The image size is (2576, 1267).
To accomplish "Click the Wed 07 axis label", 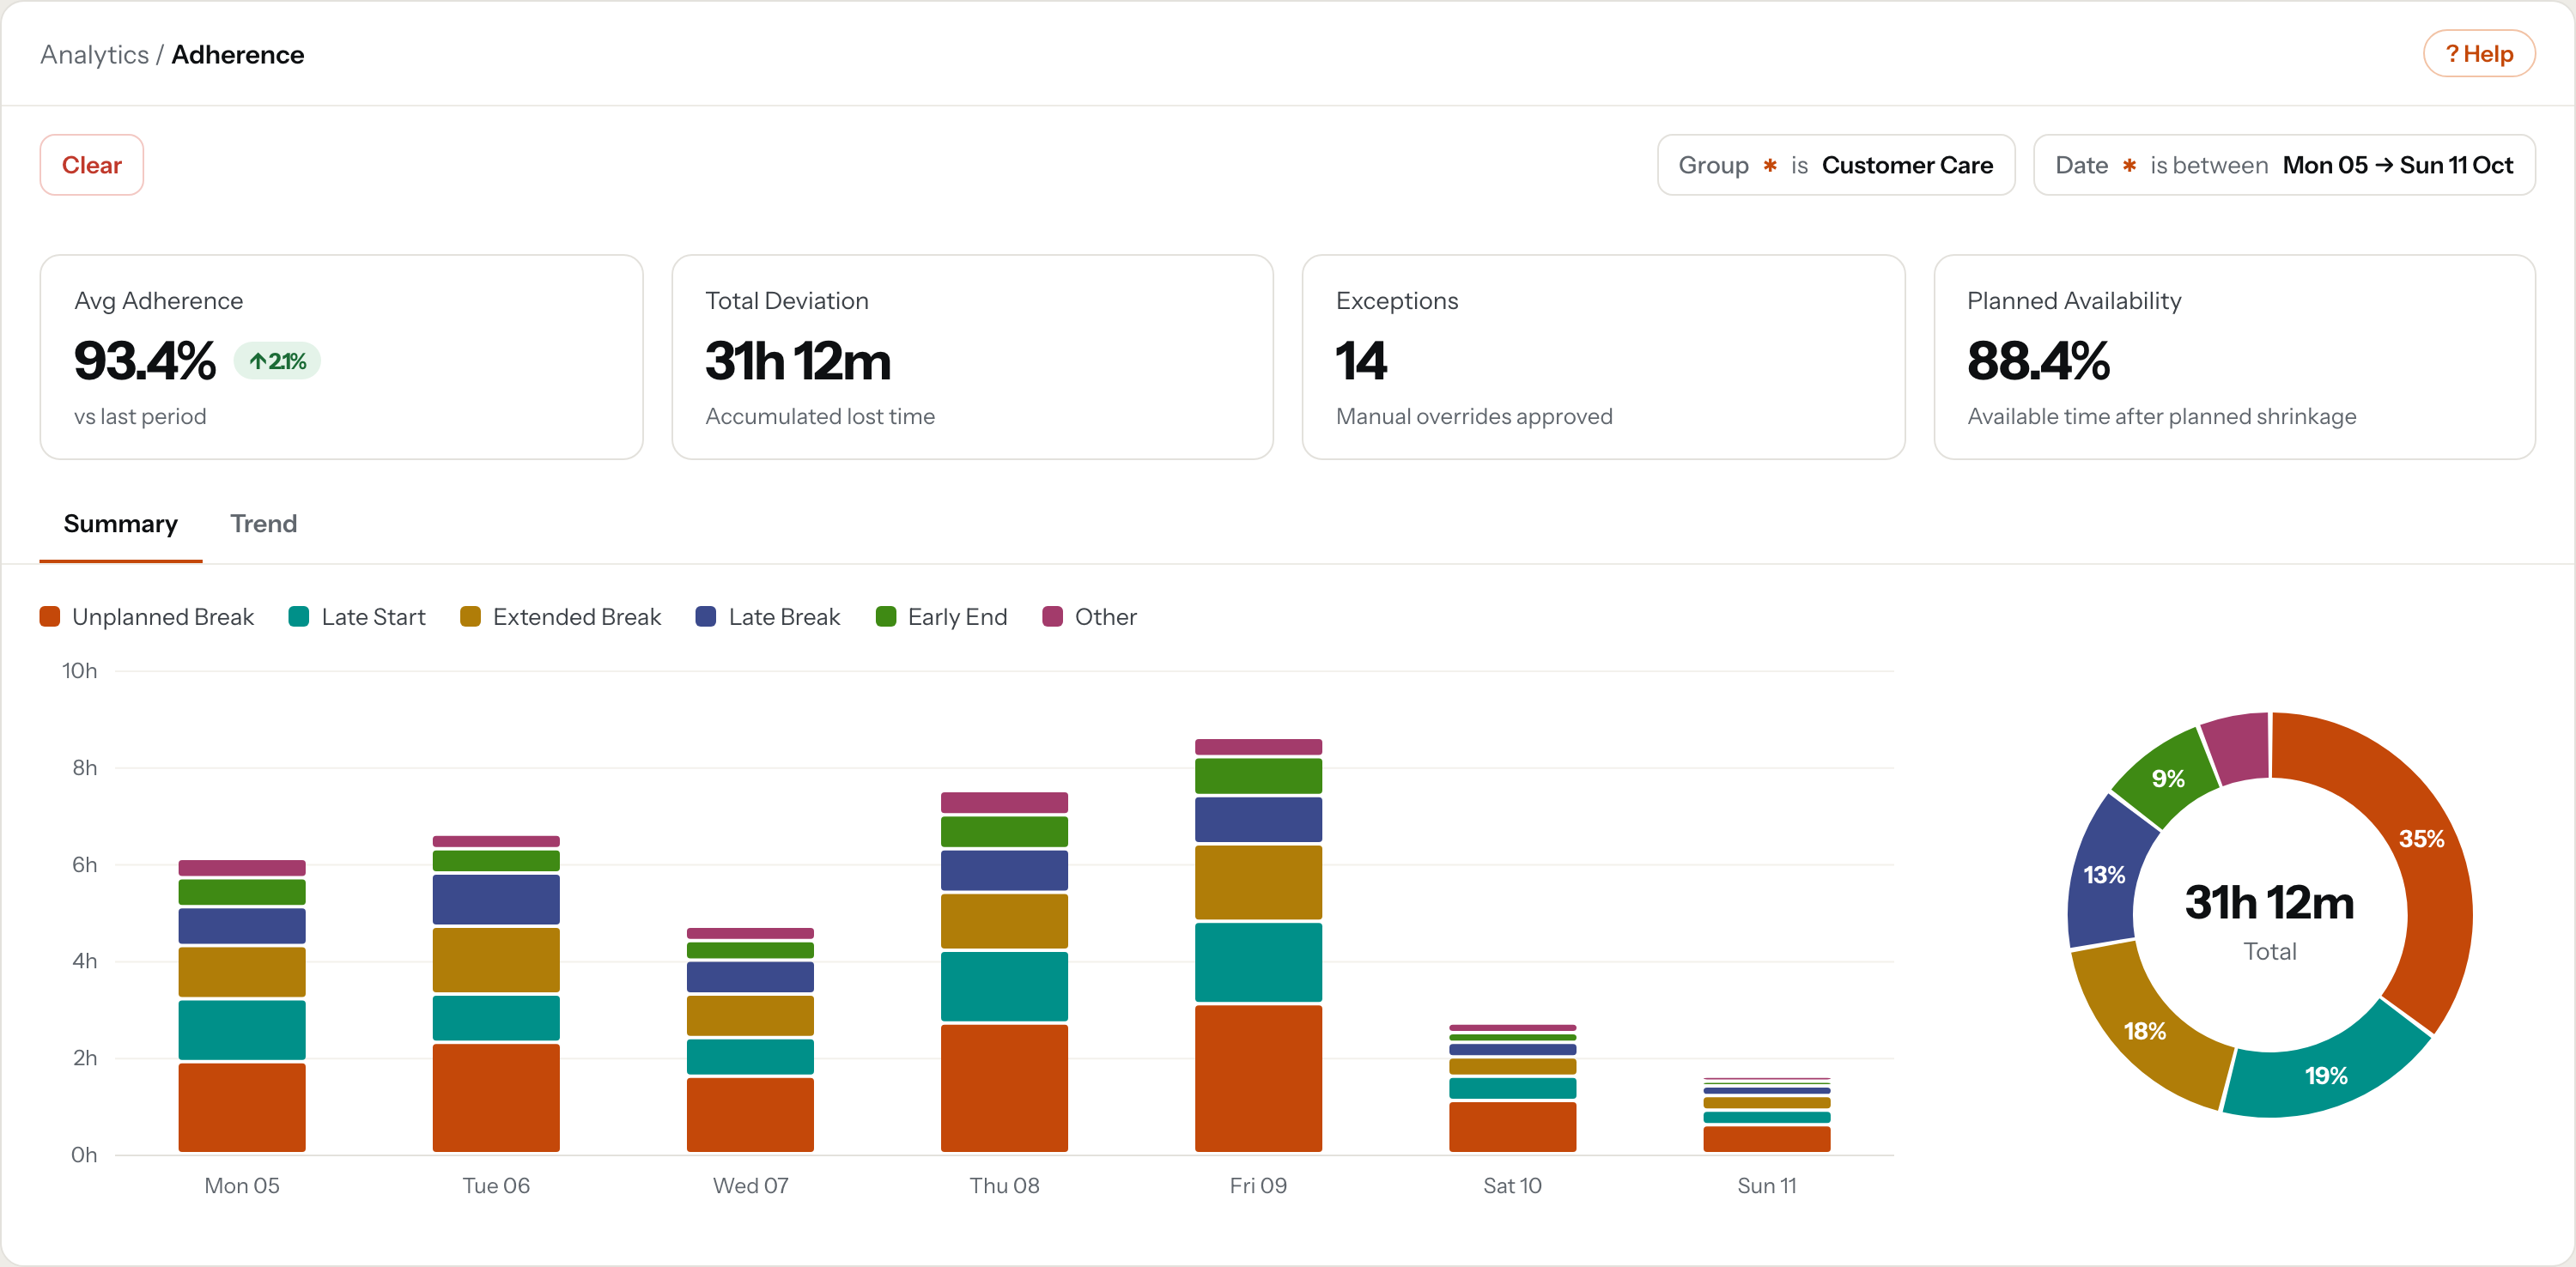I will (x=750, y=1185).
